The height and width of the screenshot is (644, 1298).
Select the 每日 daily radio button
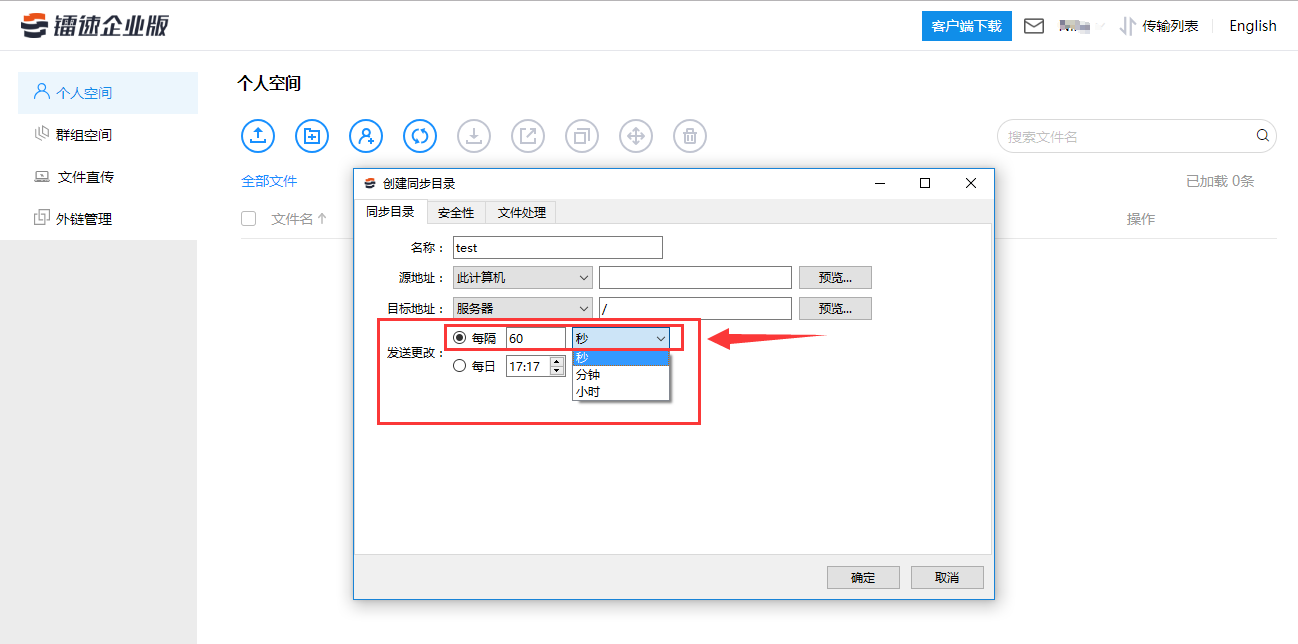(x=459, y=366)
